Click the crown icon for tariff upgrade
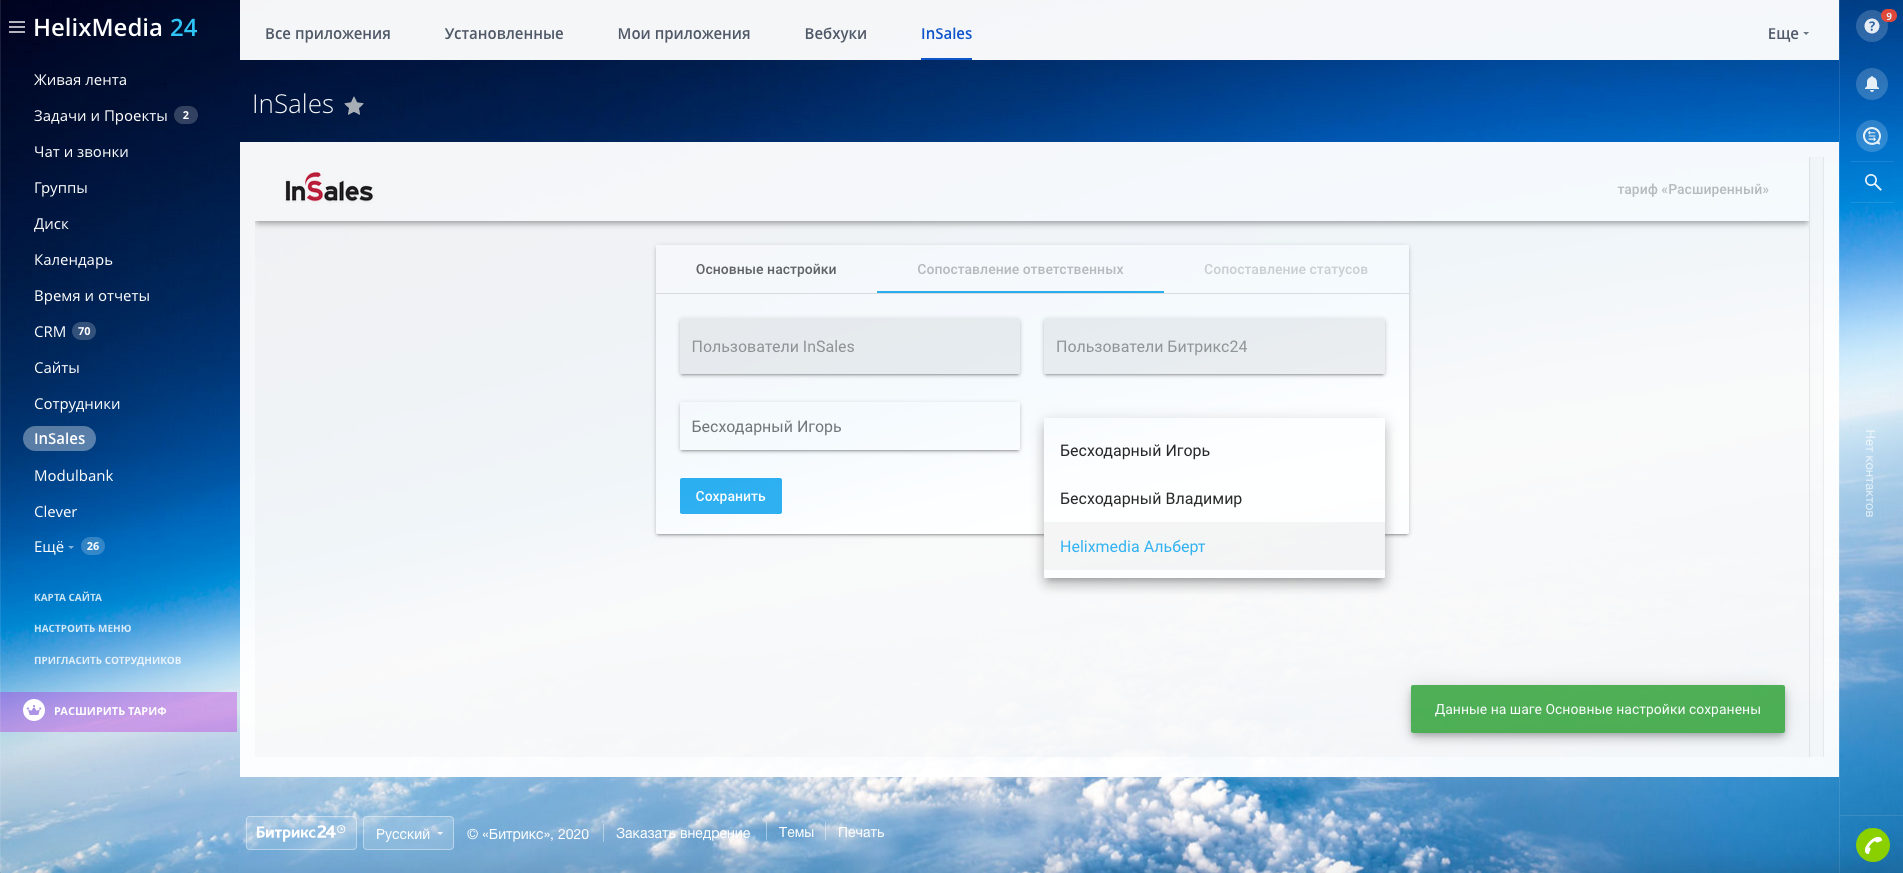 tap(34, 710)
